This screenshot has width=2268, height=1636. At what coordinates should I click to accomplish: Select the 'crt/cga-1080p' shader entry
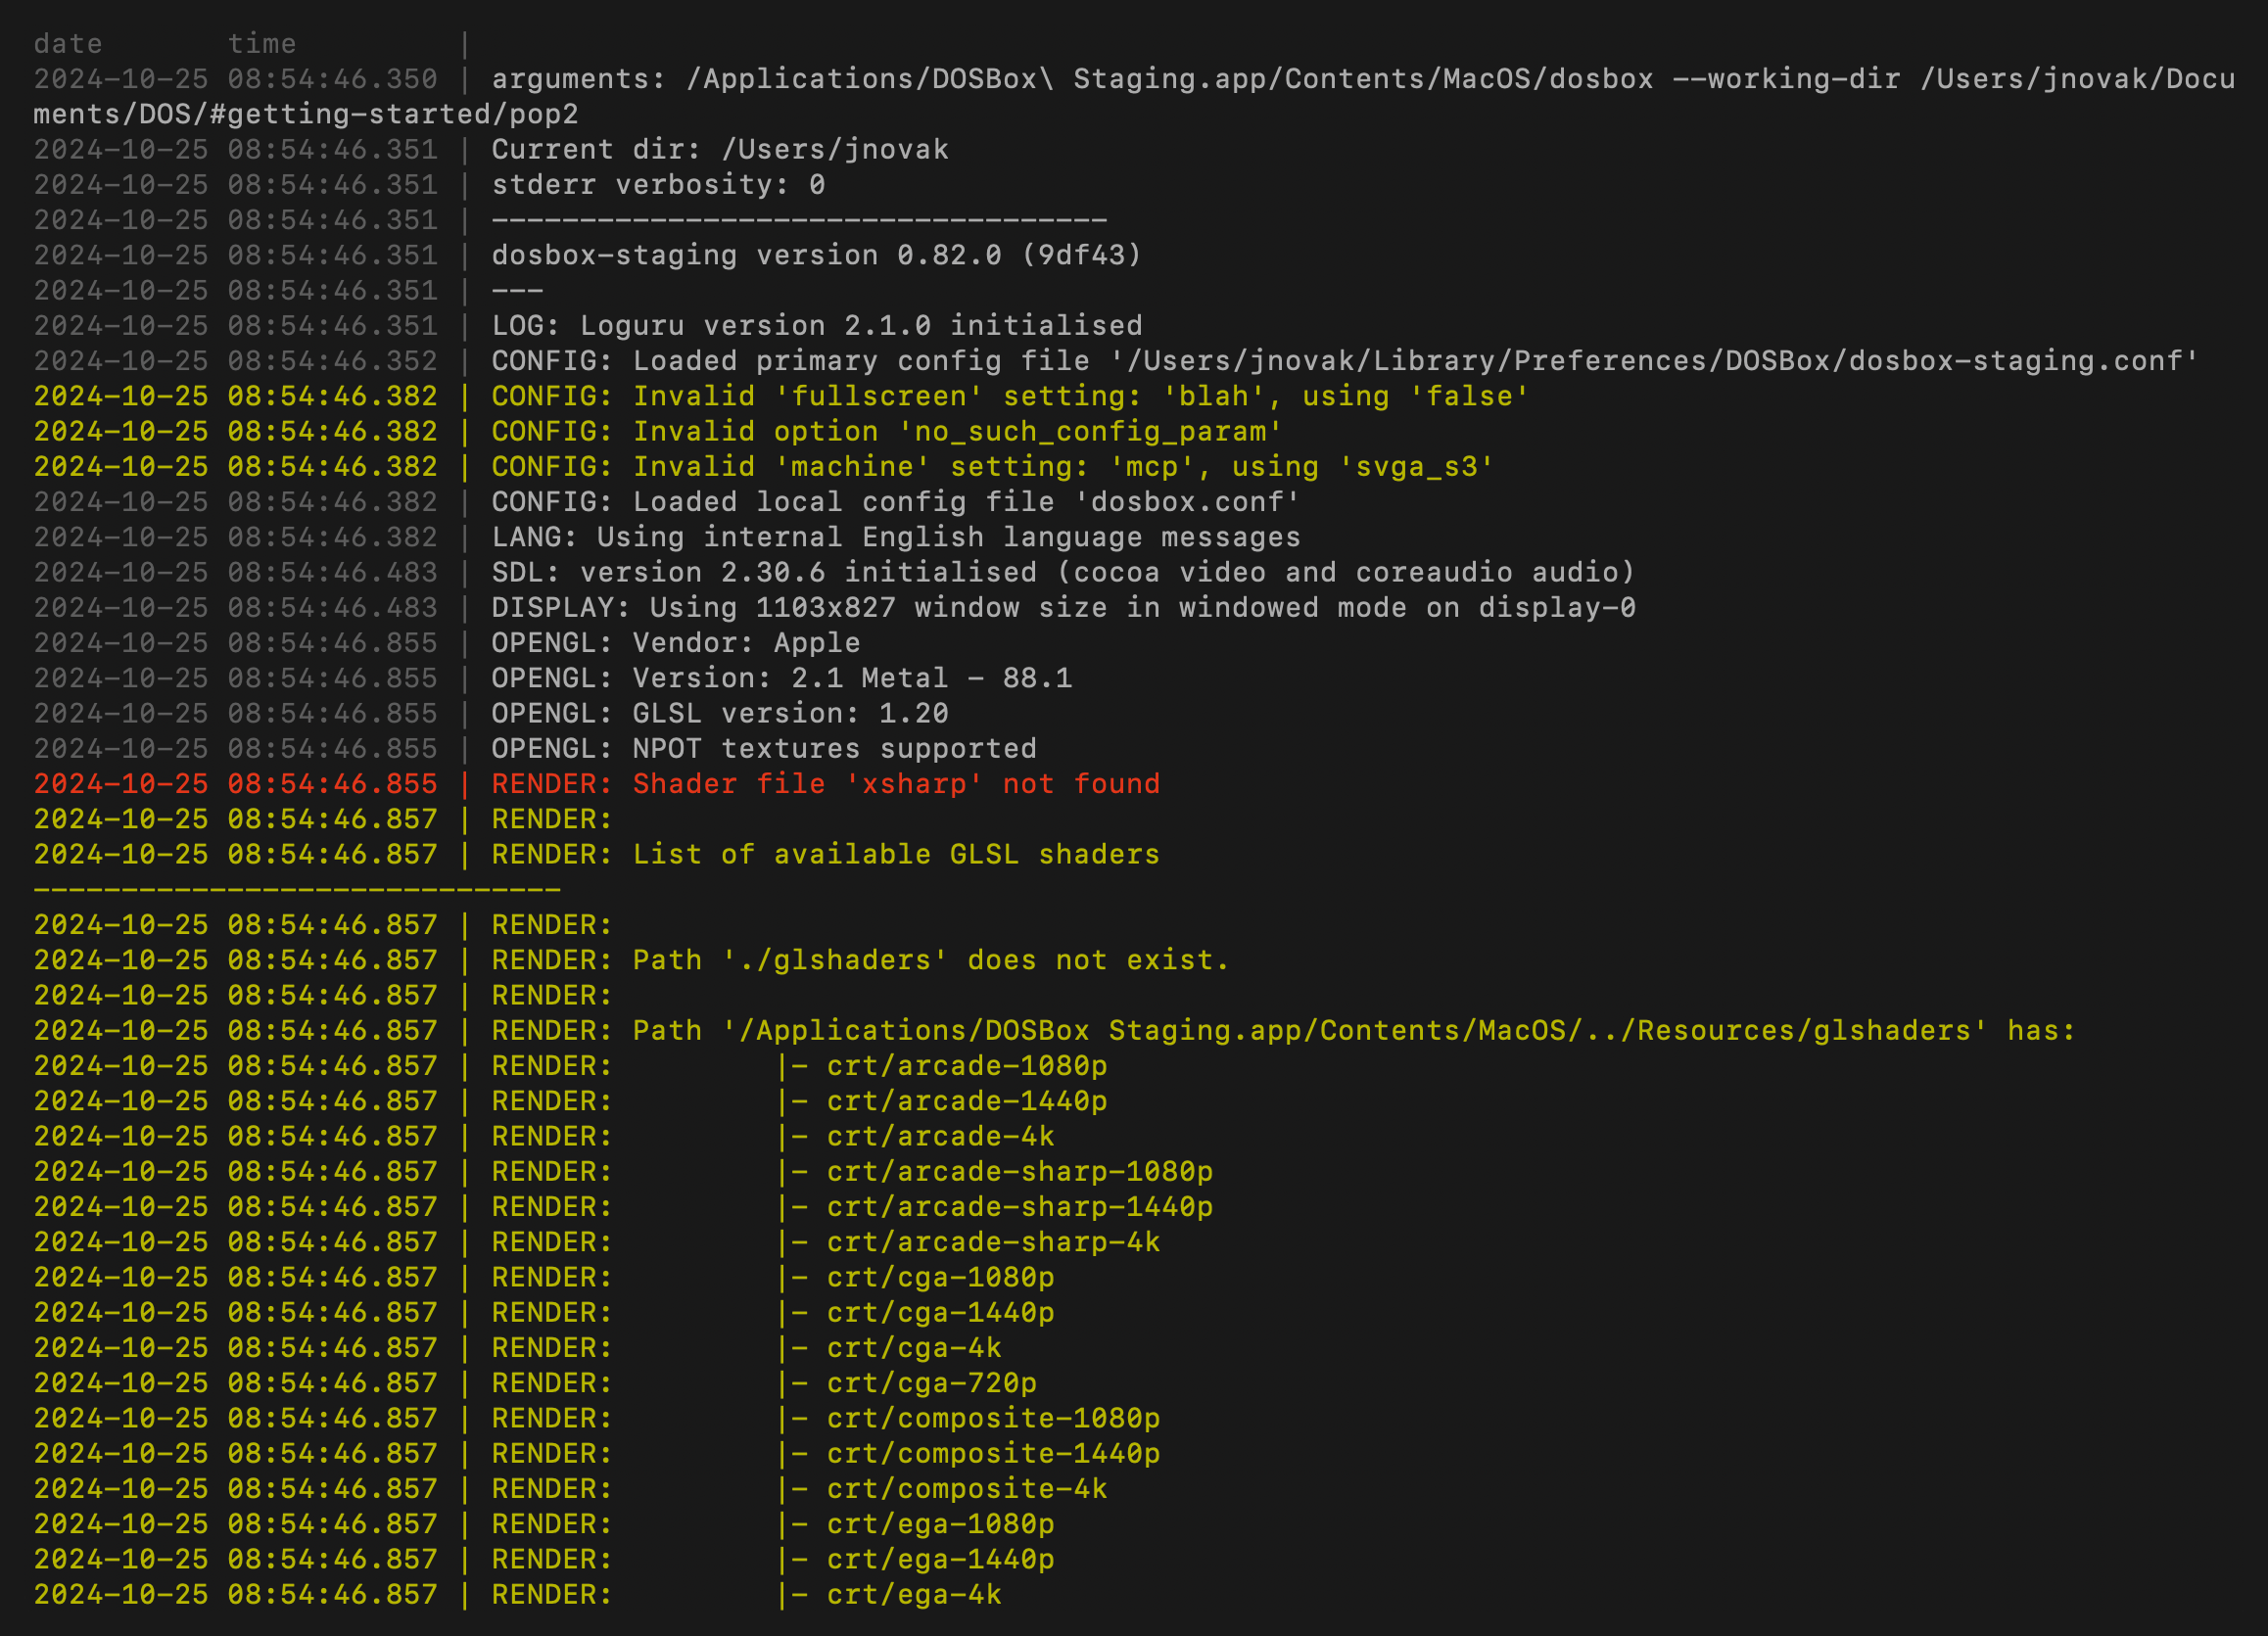click(x=940, y=1278)
